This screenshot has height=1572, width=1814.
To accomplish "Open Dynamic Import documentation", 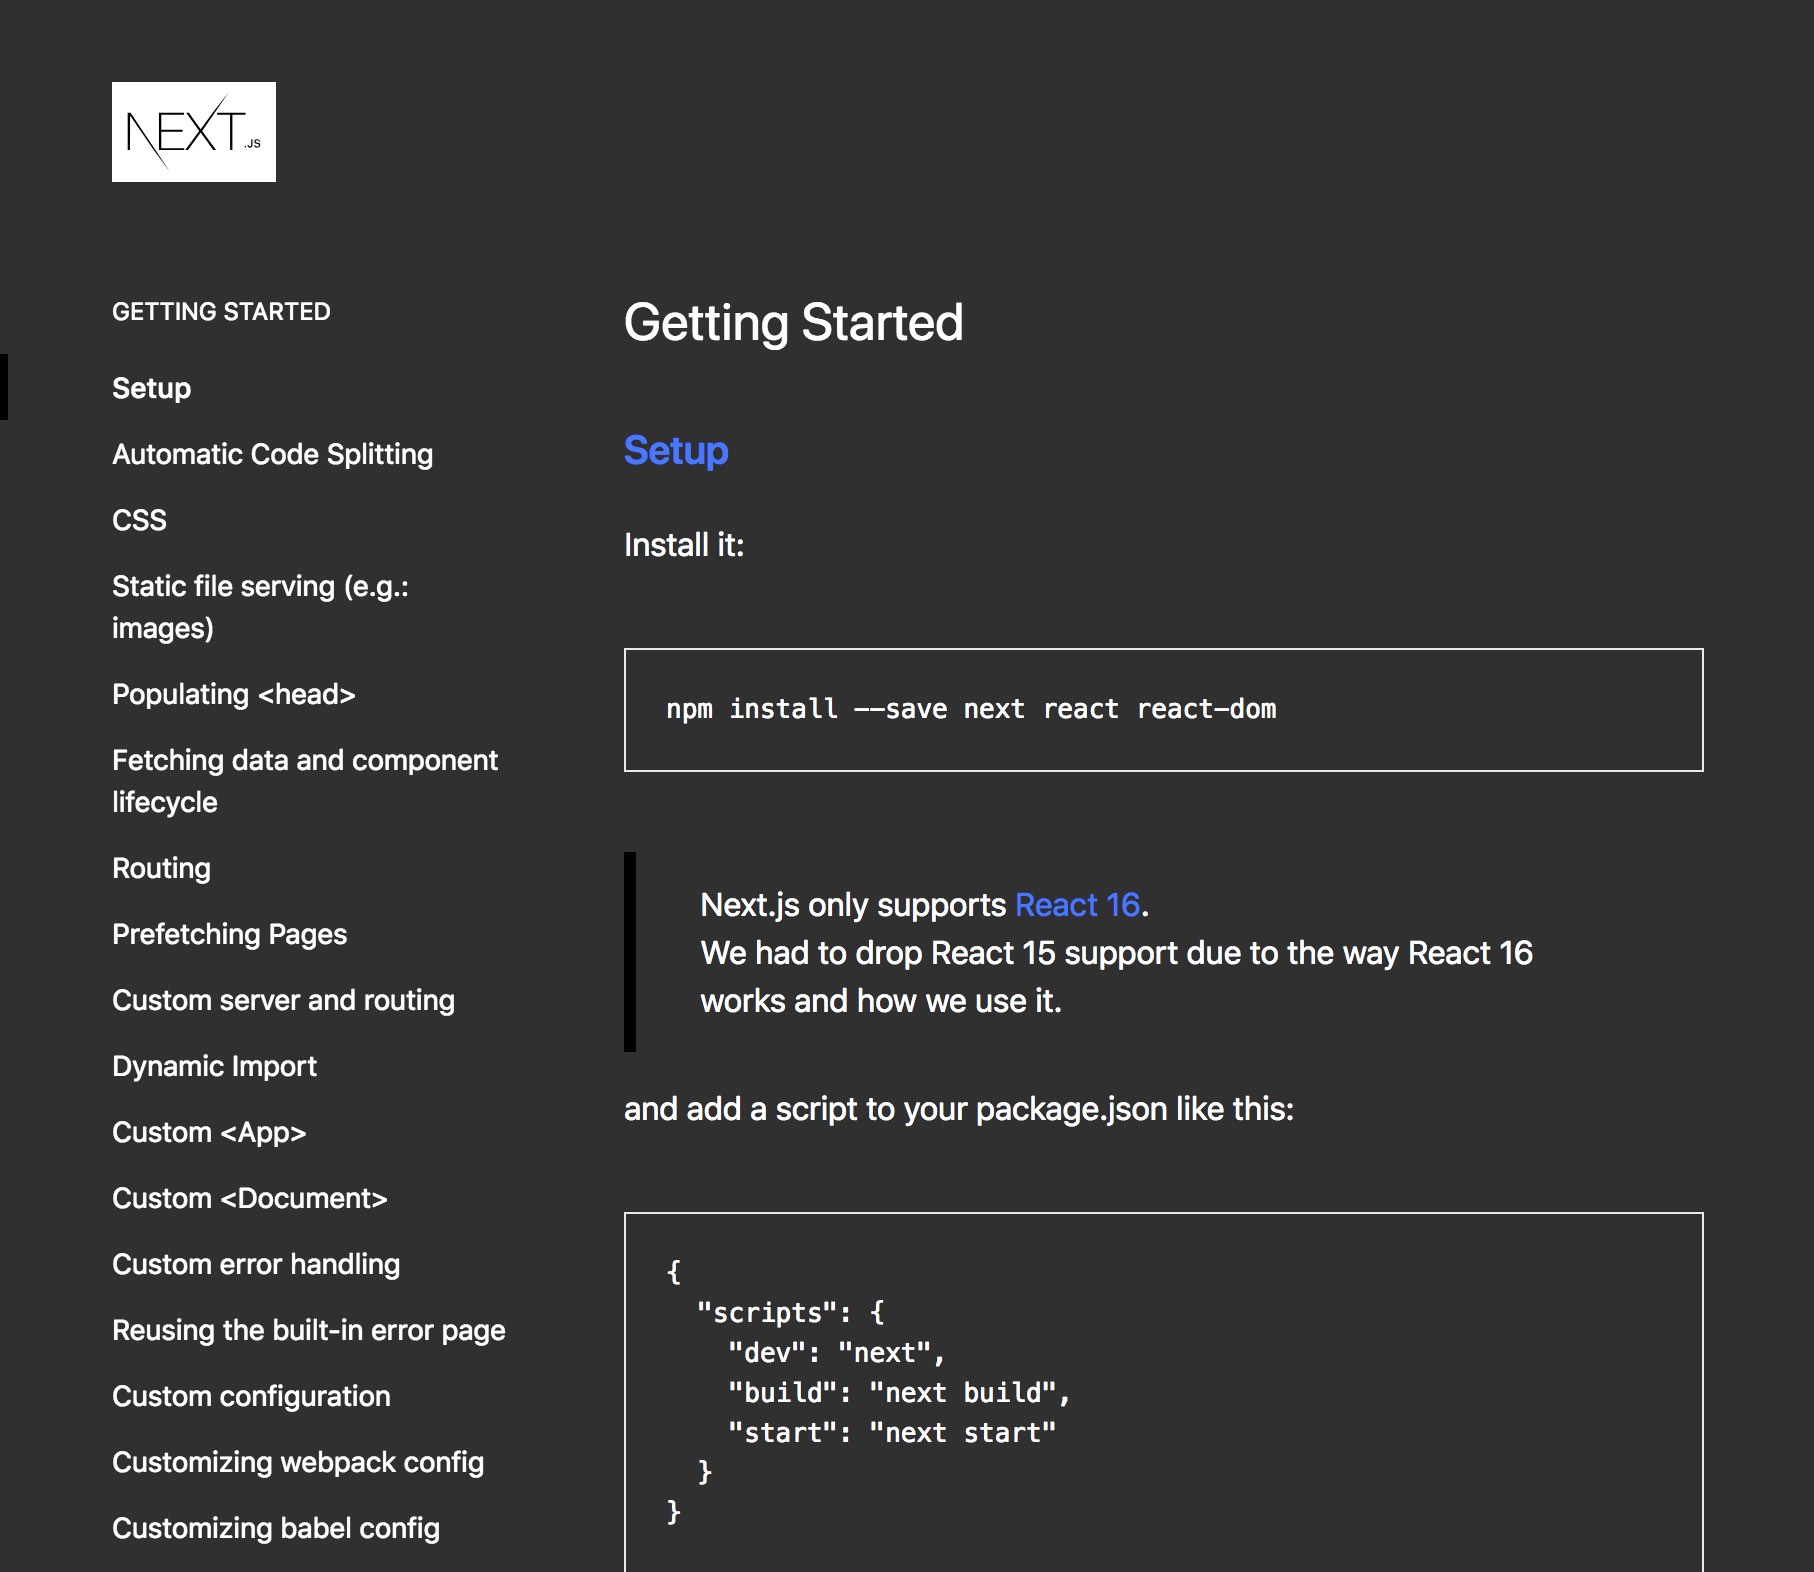I will click(215, 1066).
